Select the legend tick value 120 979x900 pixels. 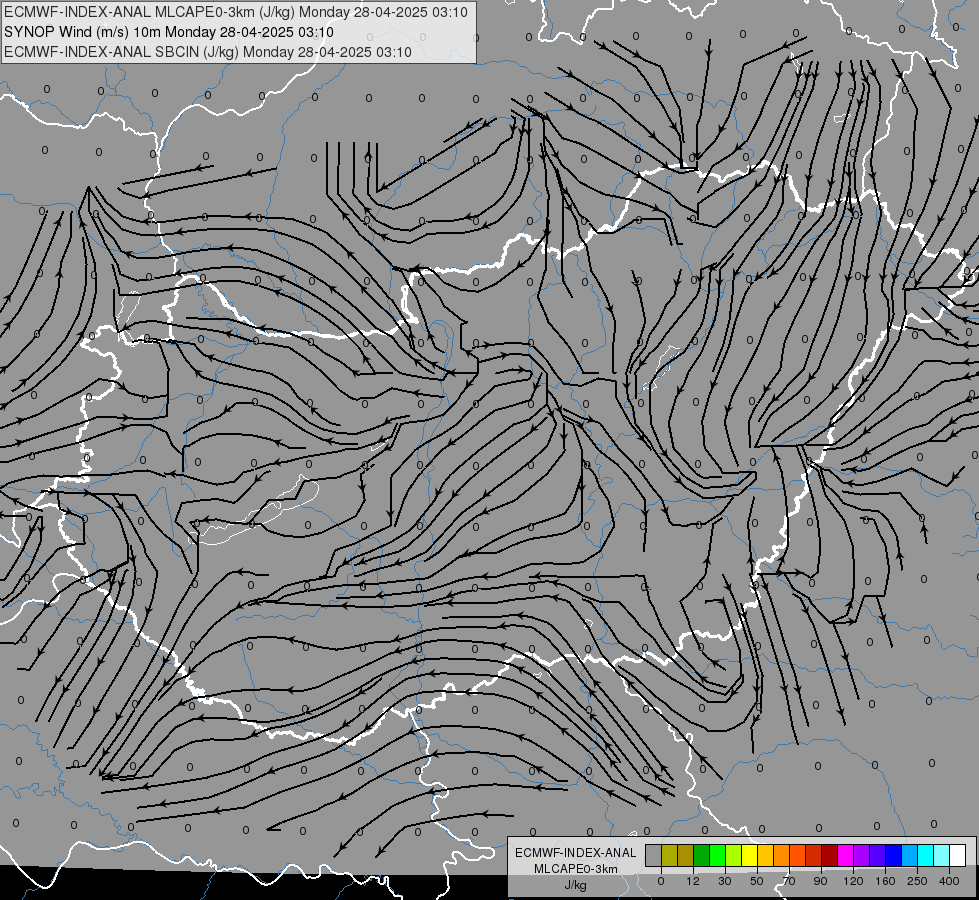pyautogui.click(x=854, y=881)
